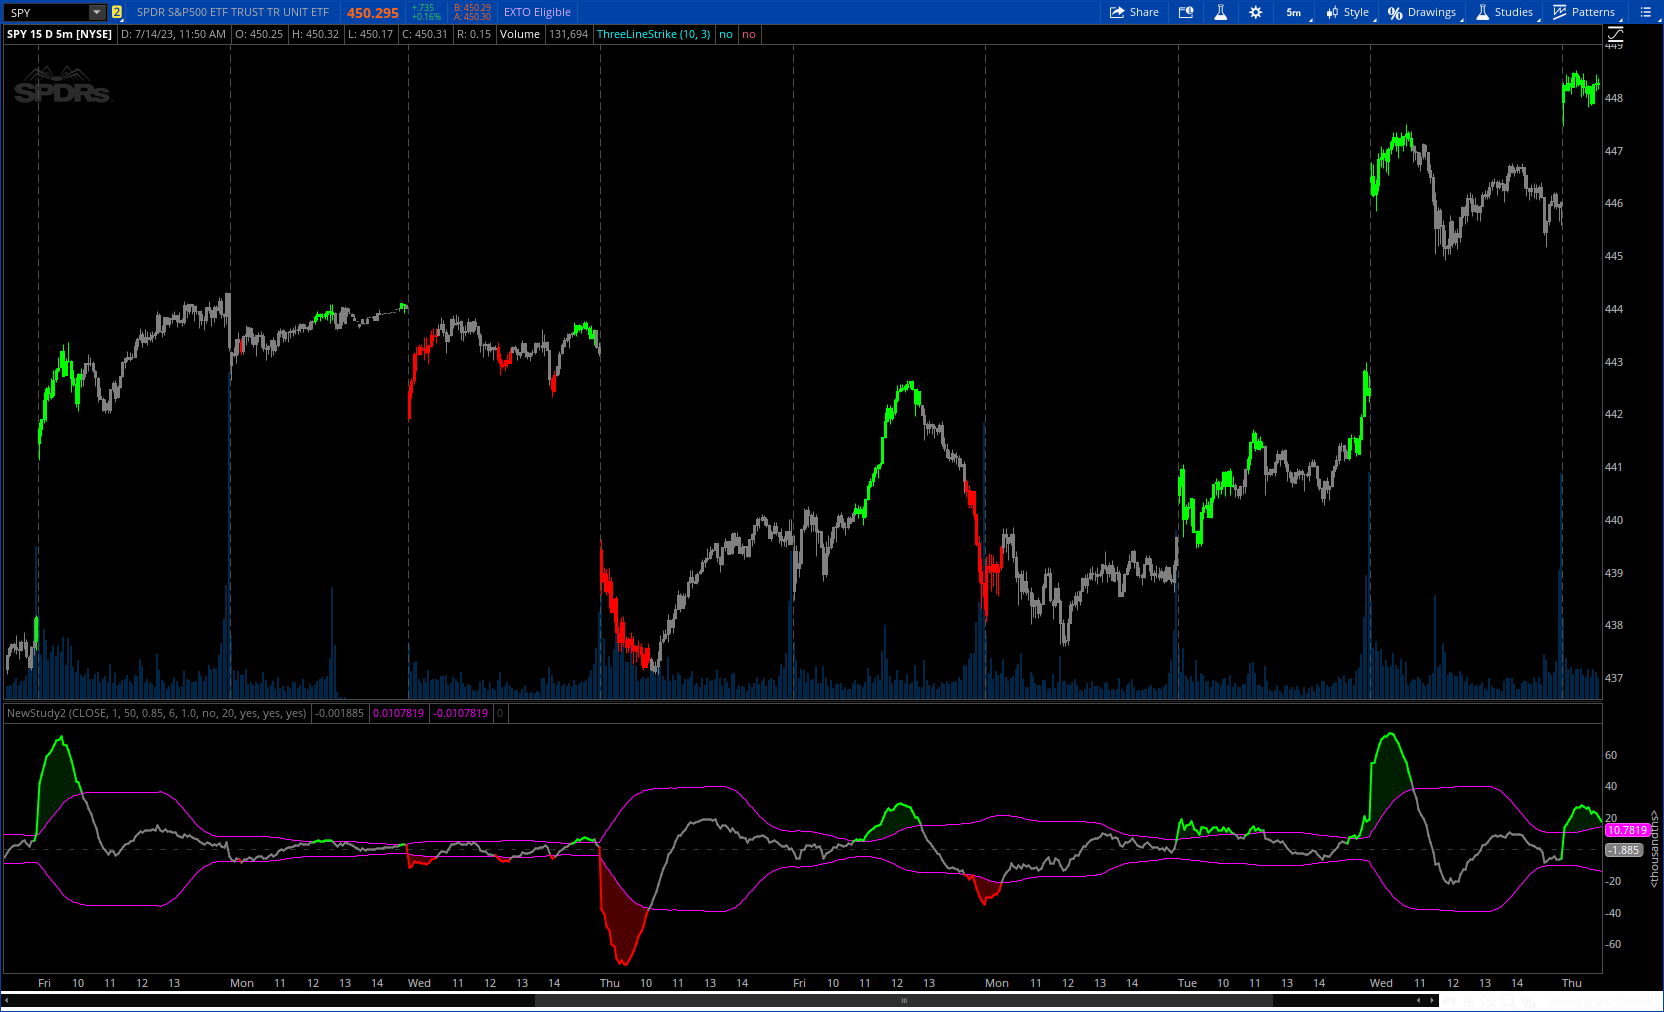Open the Style candlestick menu
This screenshot has height=1012, width=1664.
point(1348,12)
